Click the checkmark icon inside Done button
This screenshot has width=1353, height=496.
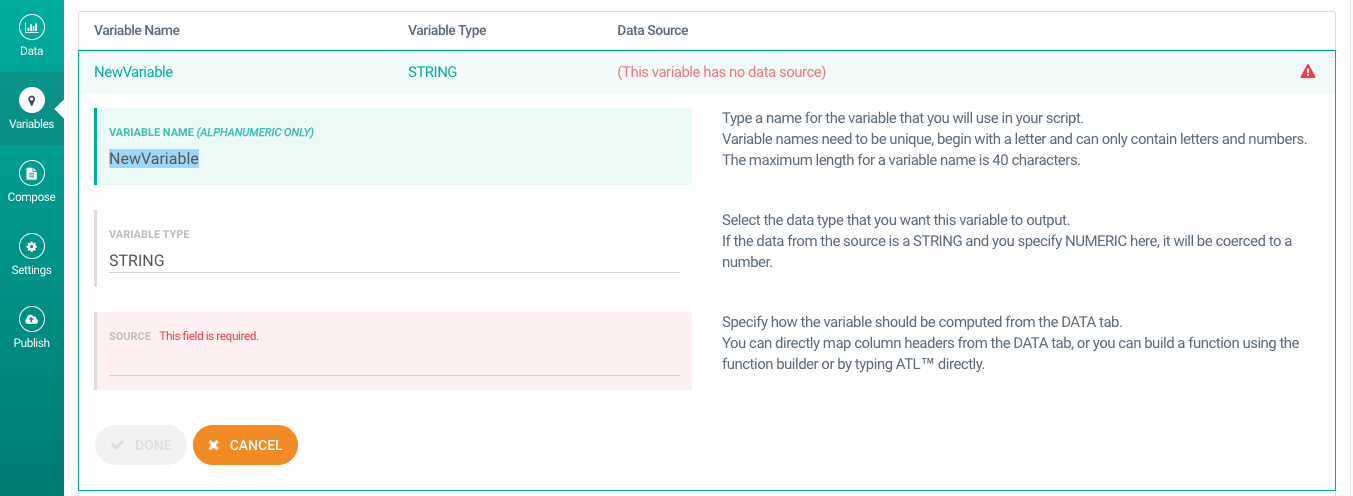[x=117, y=445]
